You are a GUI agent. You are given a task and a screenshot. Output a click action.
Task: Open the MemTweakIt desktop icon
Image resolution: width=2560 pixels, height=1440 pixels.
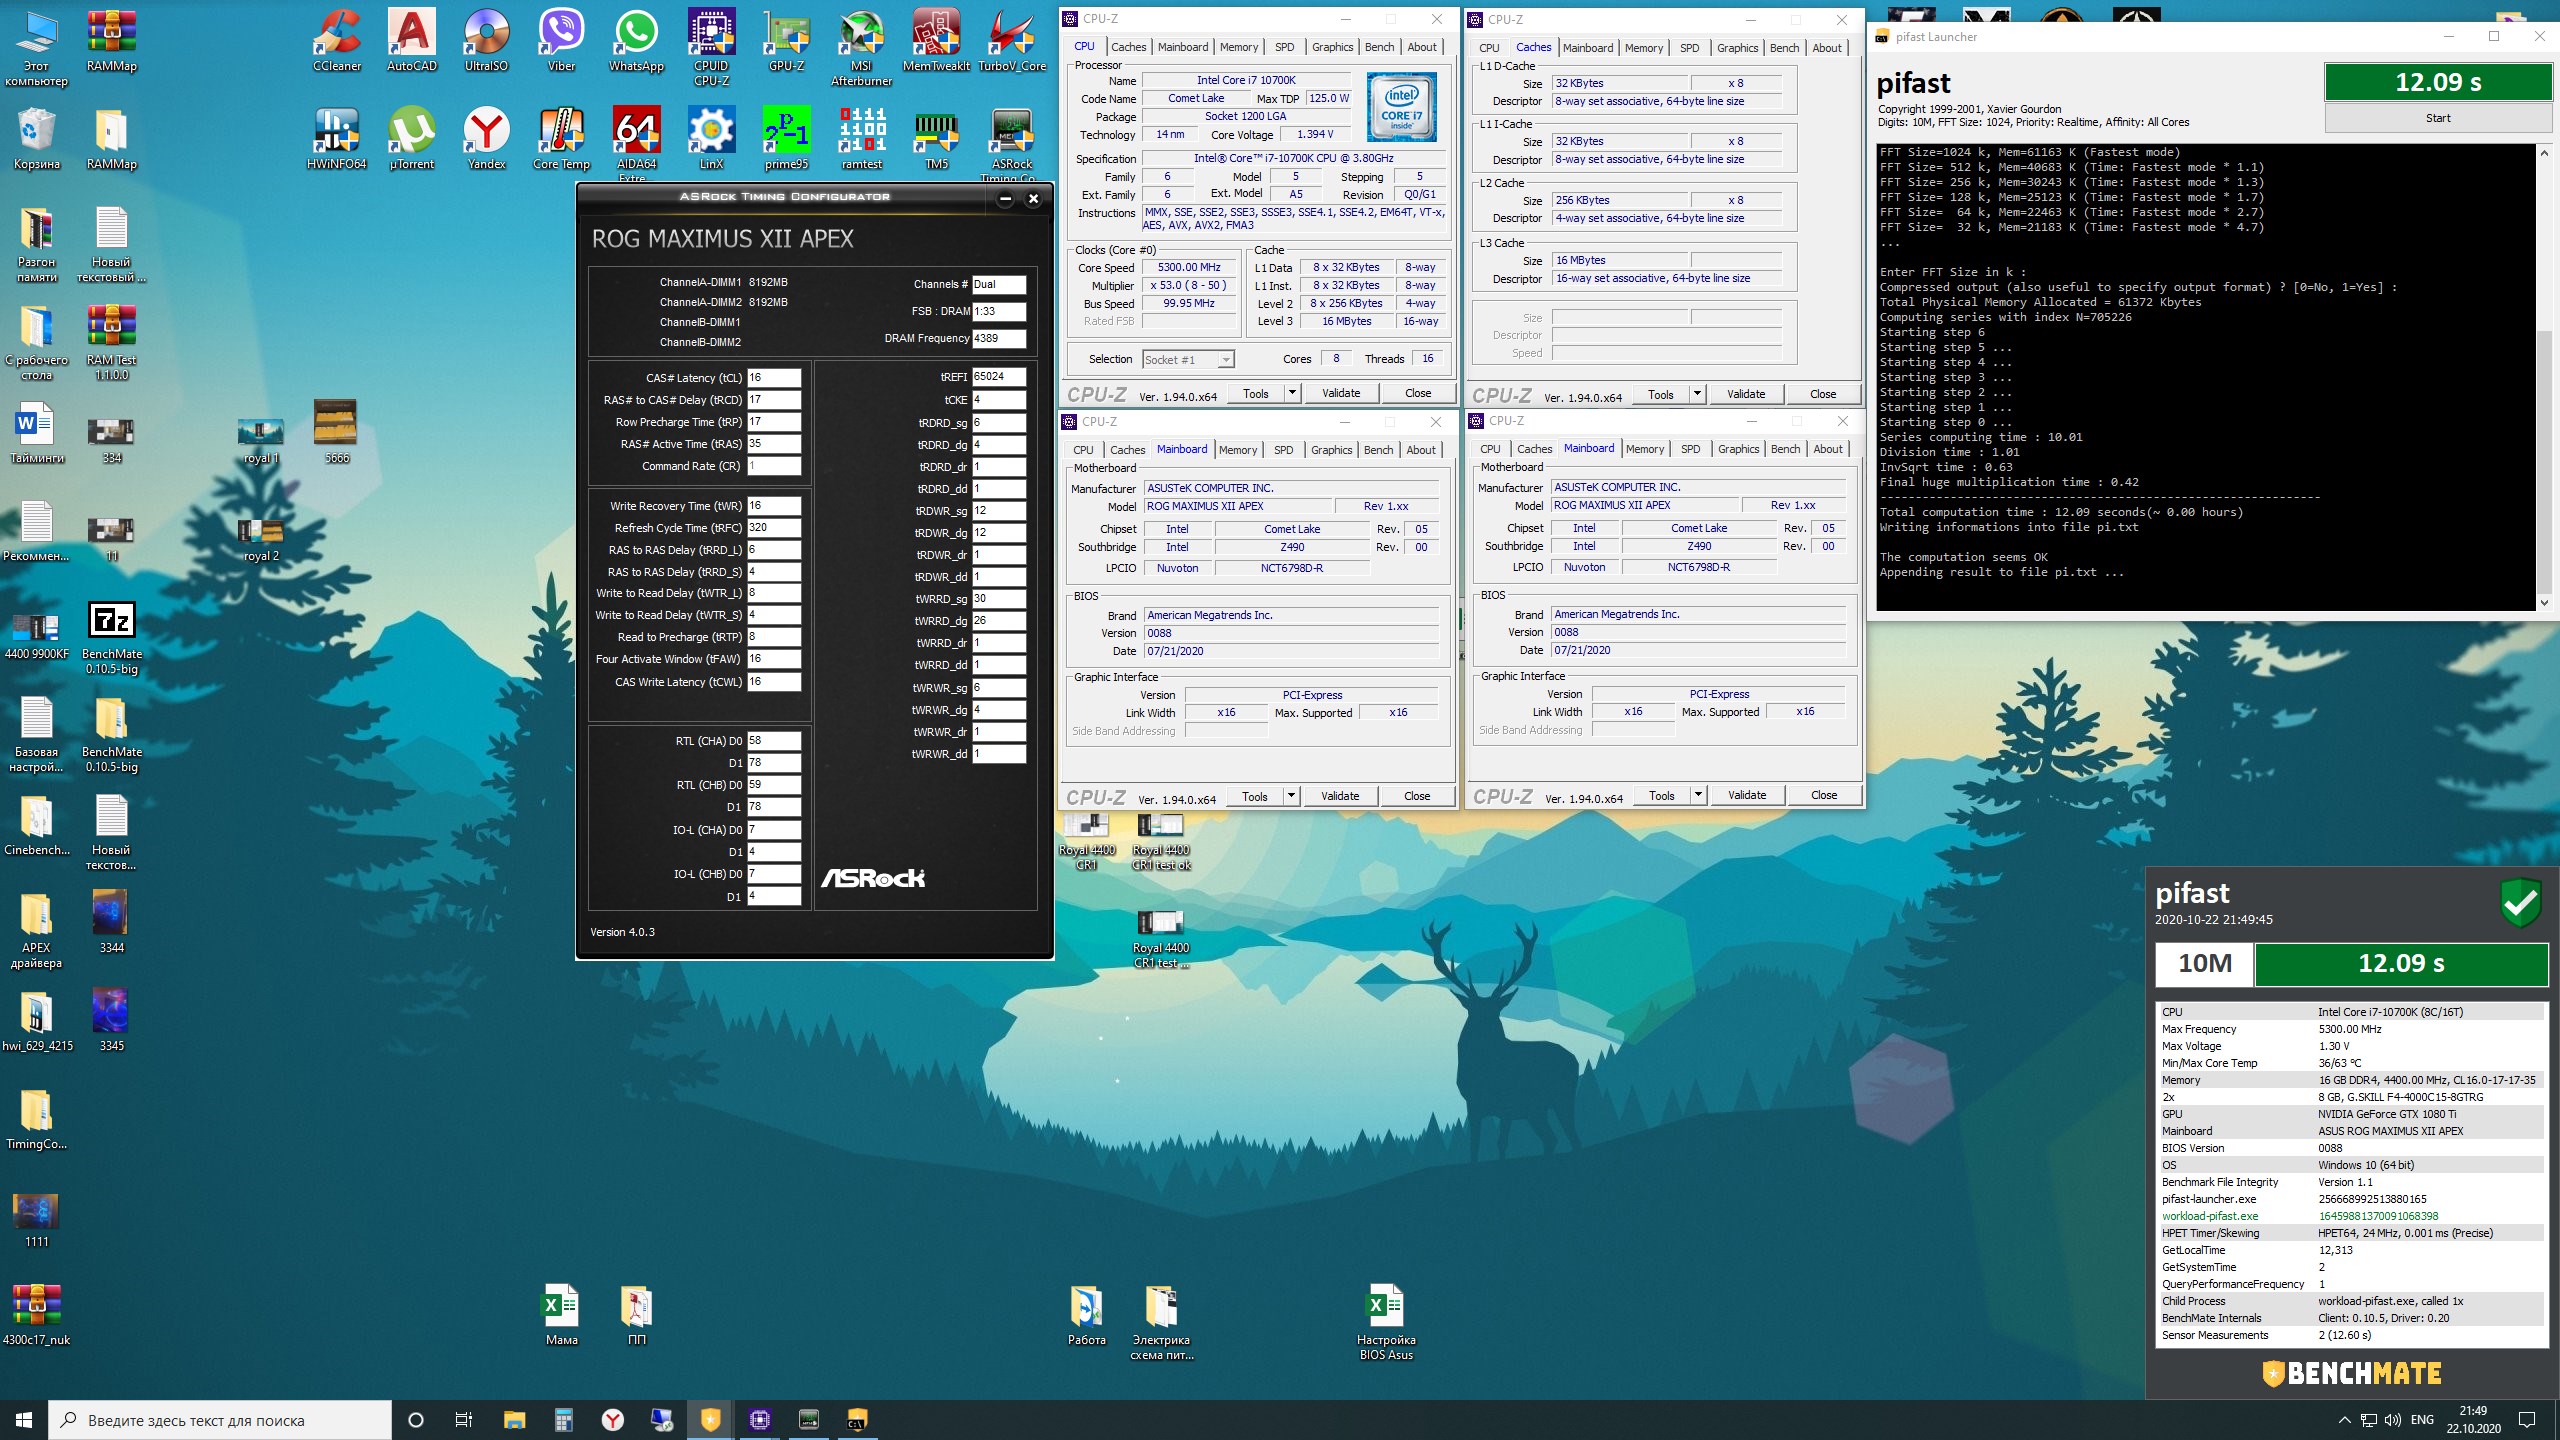point(936,40)
